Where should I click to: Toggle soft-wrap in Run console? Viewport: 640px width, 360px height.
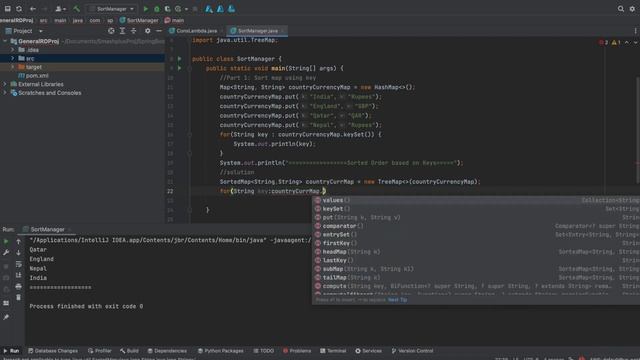tap(18, 264)
